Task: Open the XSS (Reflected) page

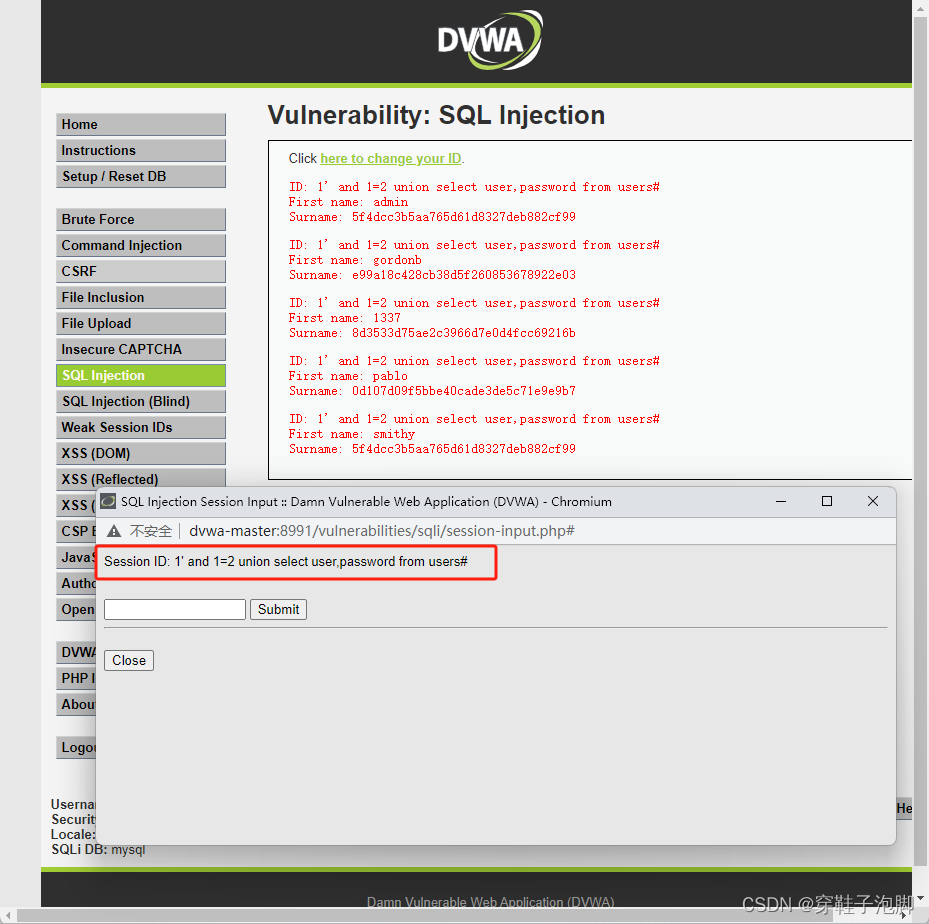Action: (x=141, y=479)
